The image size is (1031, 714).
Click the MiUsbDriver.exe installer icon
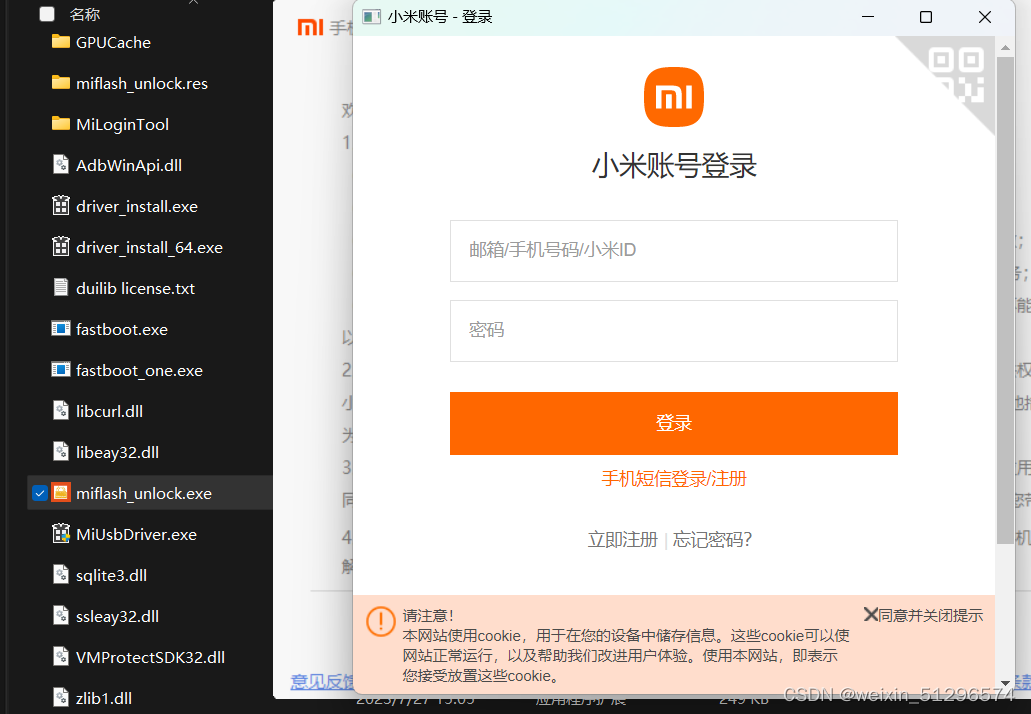point(60,533)
